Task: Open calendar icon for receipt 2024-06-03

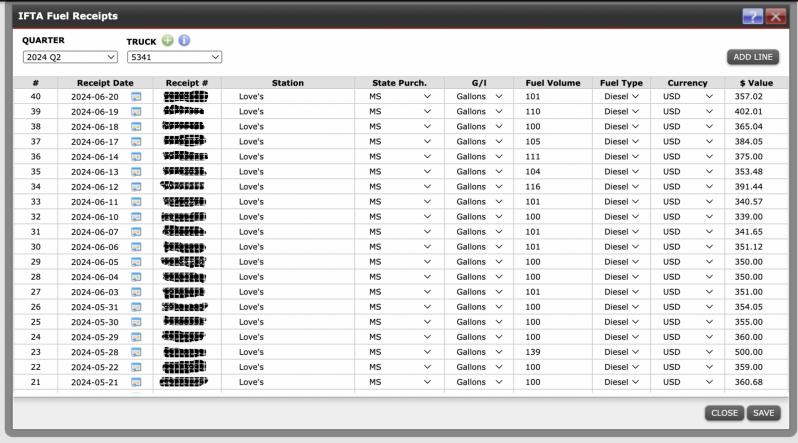Action: click(136, 292)
